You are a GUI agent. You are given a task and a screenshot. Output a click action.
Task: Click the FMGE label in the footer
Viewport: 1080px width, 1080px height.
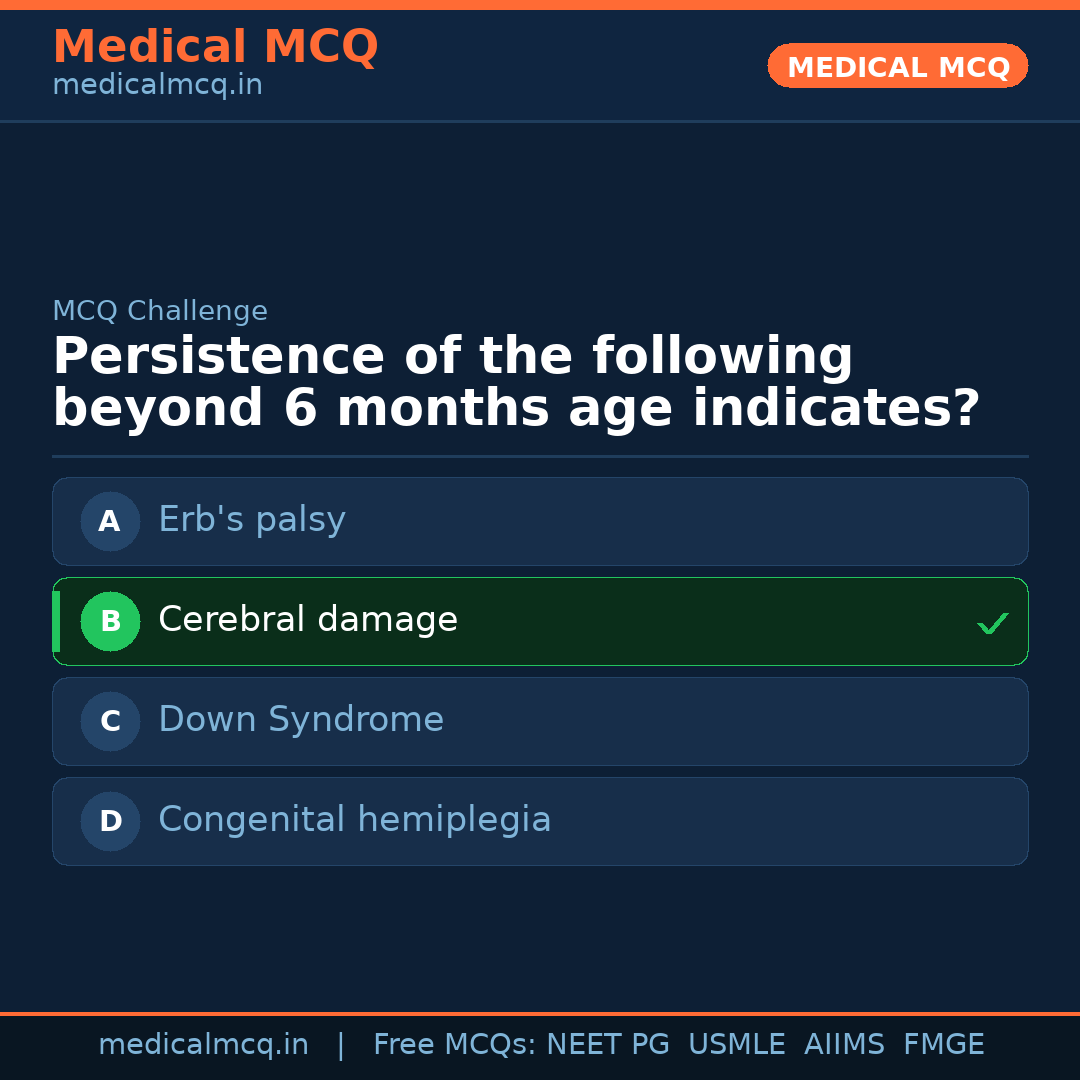pyautogui.click(x=943, y=1043)
